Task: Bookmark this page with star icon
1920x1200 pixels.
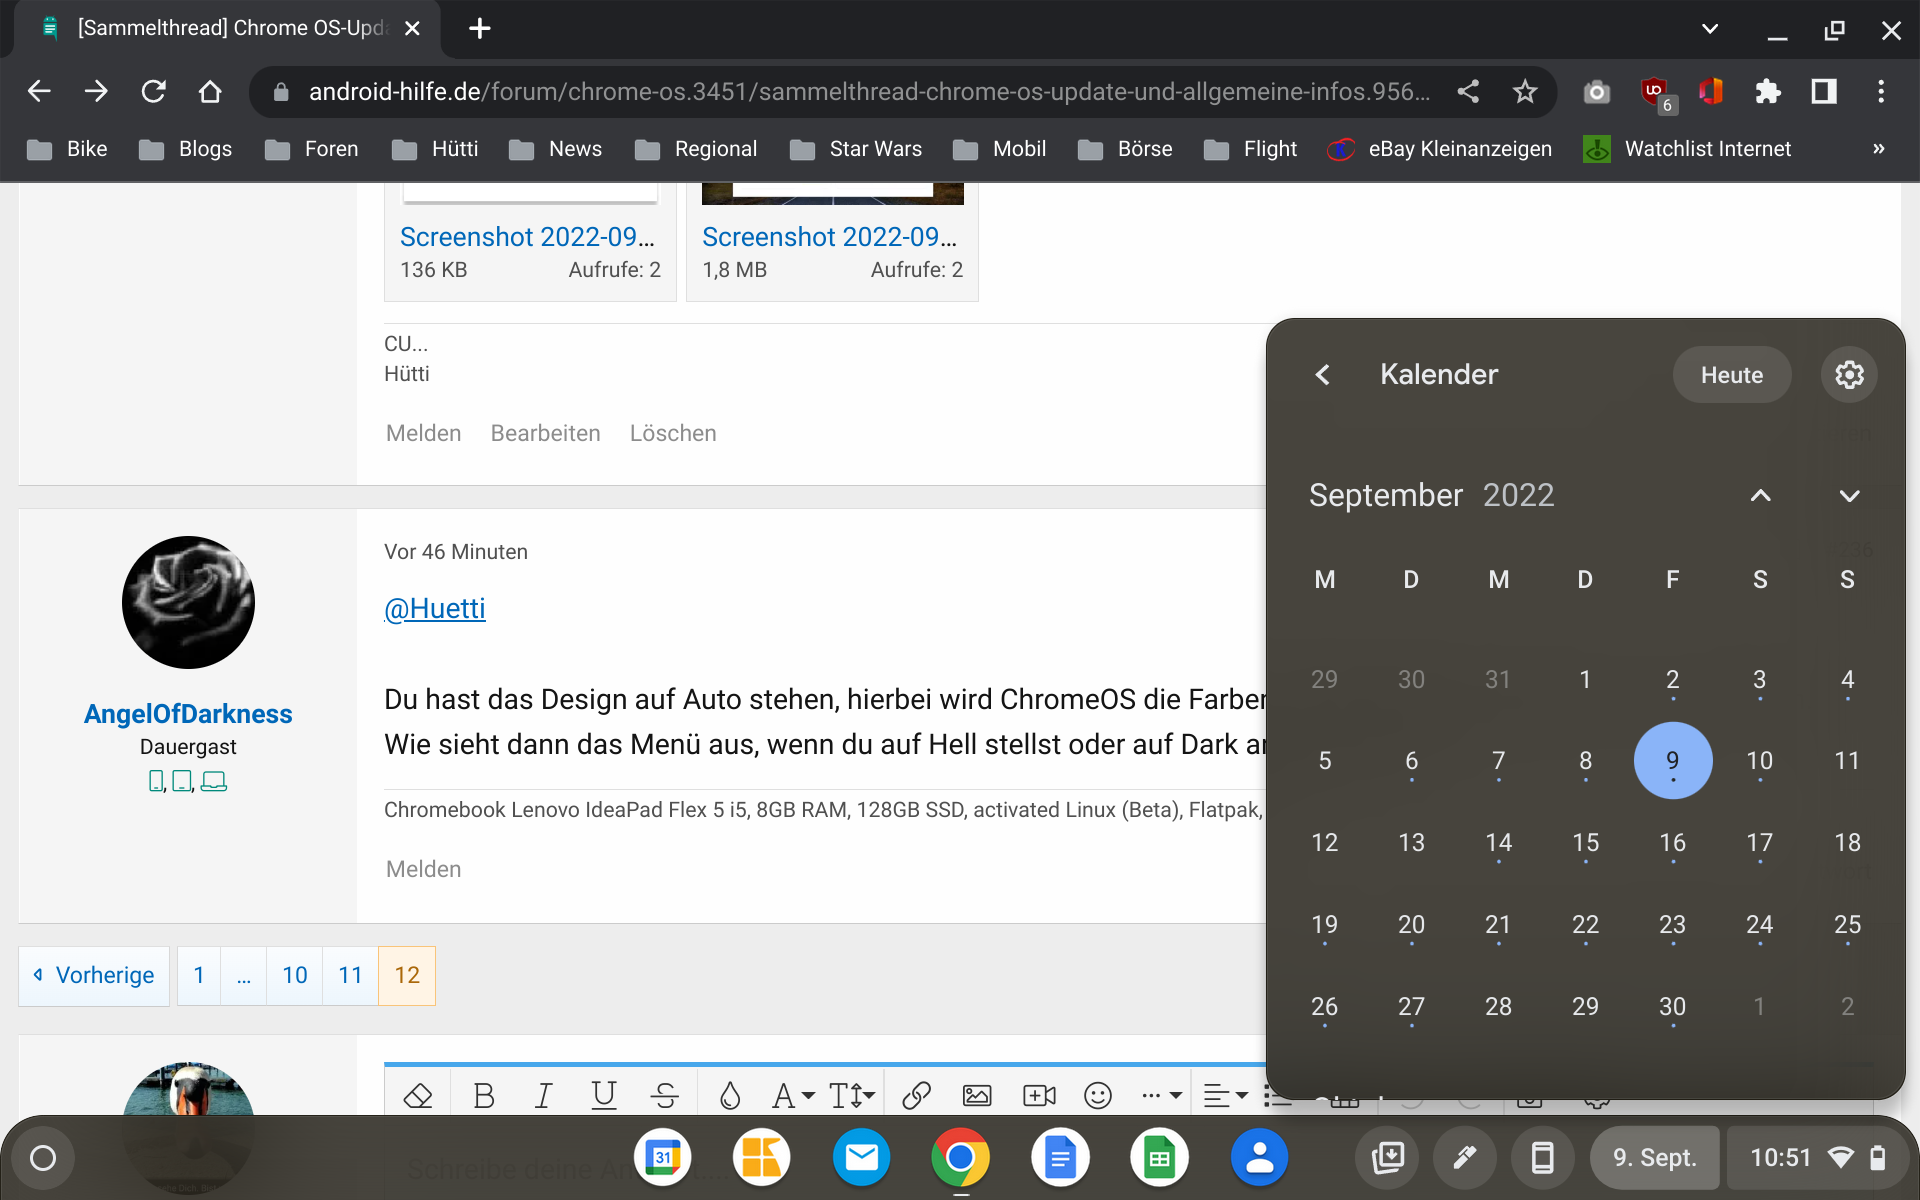Action: (1524, 92)
